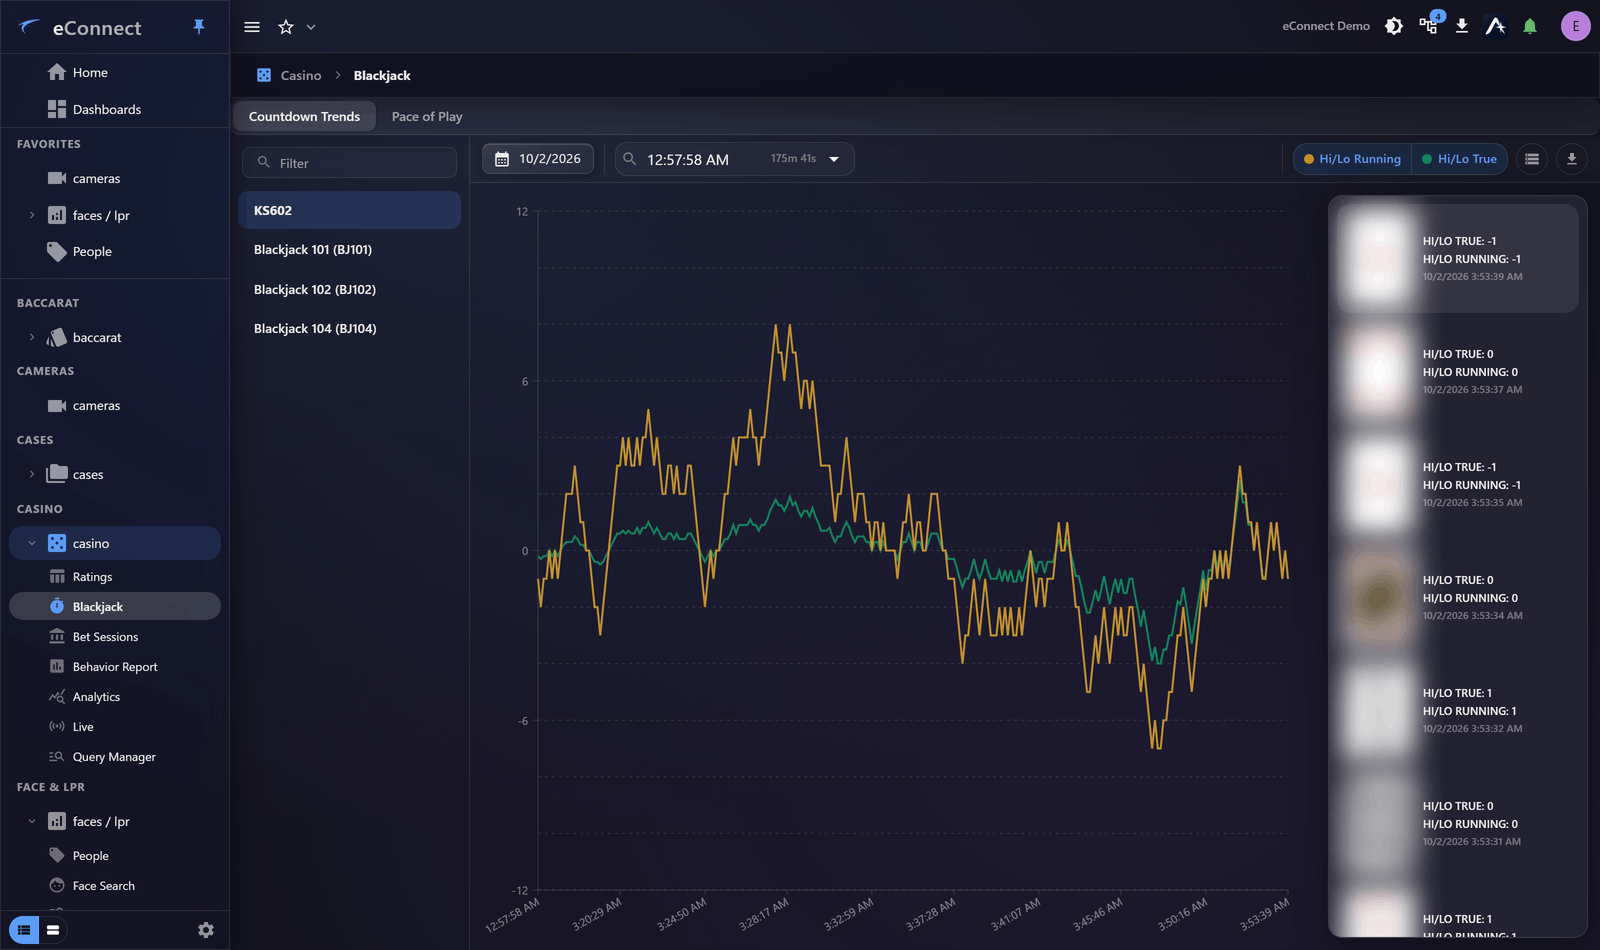The image size is (1600, 950).
Task: Open the 10/2/2026 date picker
Action: click(538, 159)
